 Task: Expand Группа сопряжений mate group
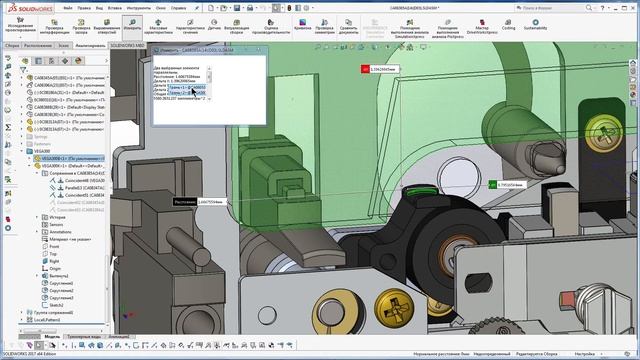click(22, 313)
